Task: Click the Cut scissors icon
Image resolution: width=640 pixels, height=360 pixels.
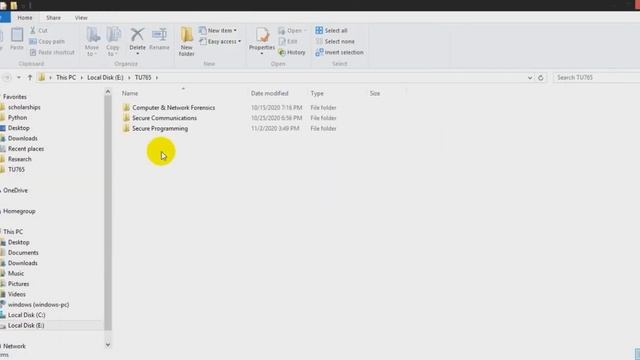Action: tap(33, 31)
